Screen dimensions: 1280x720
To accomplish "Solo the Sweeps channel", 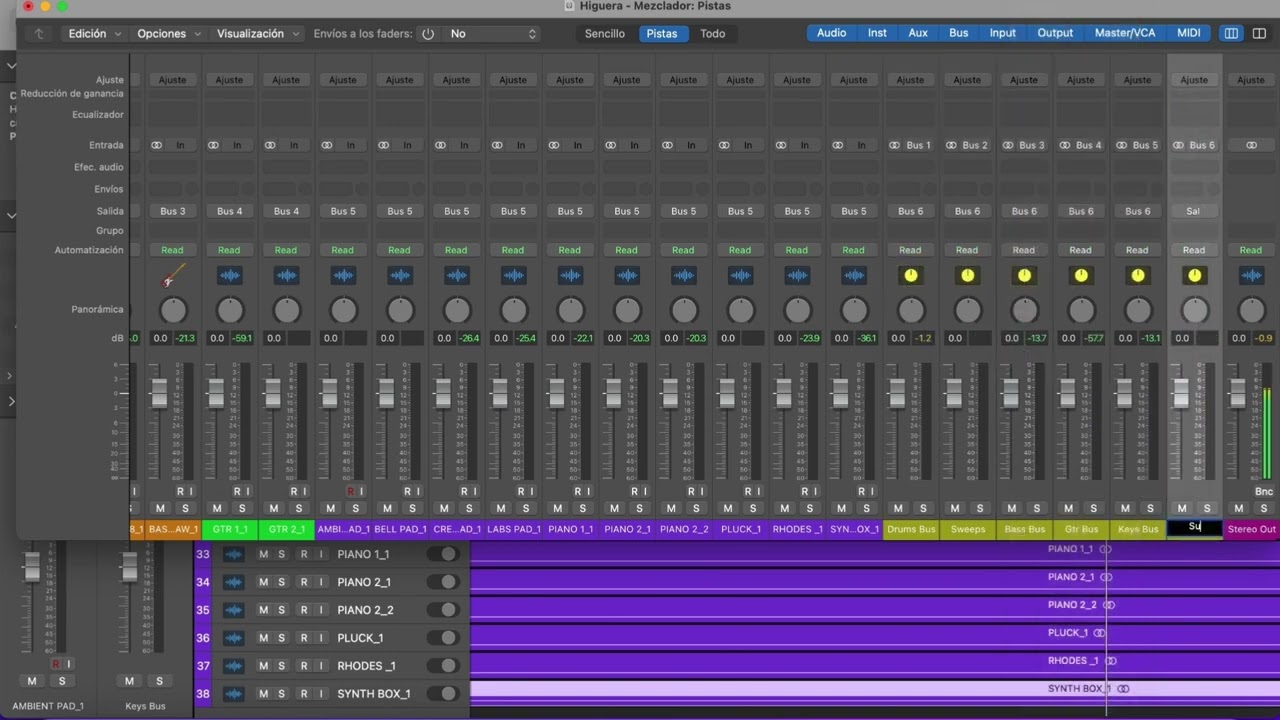I will coord(980,509).
